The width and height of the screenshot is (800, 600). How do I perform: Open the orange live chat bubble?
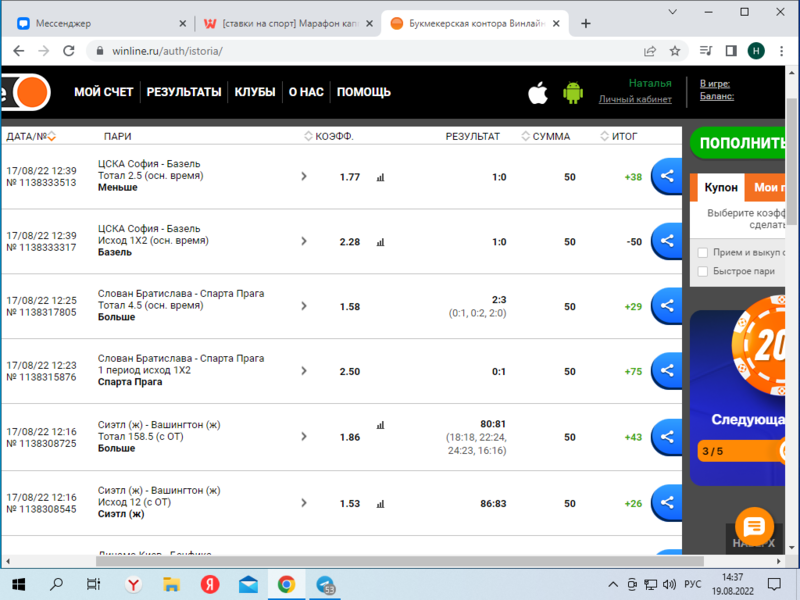(x=754, y=526)
